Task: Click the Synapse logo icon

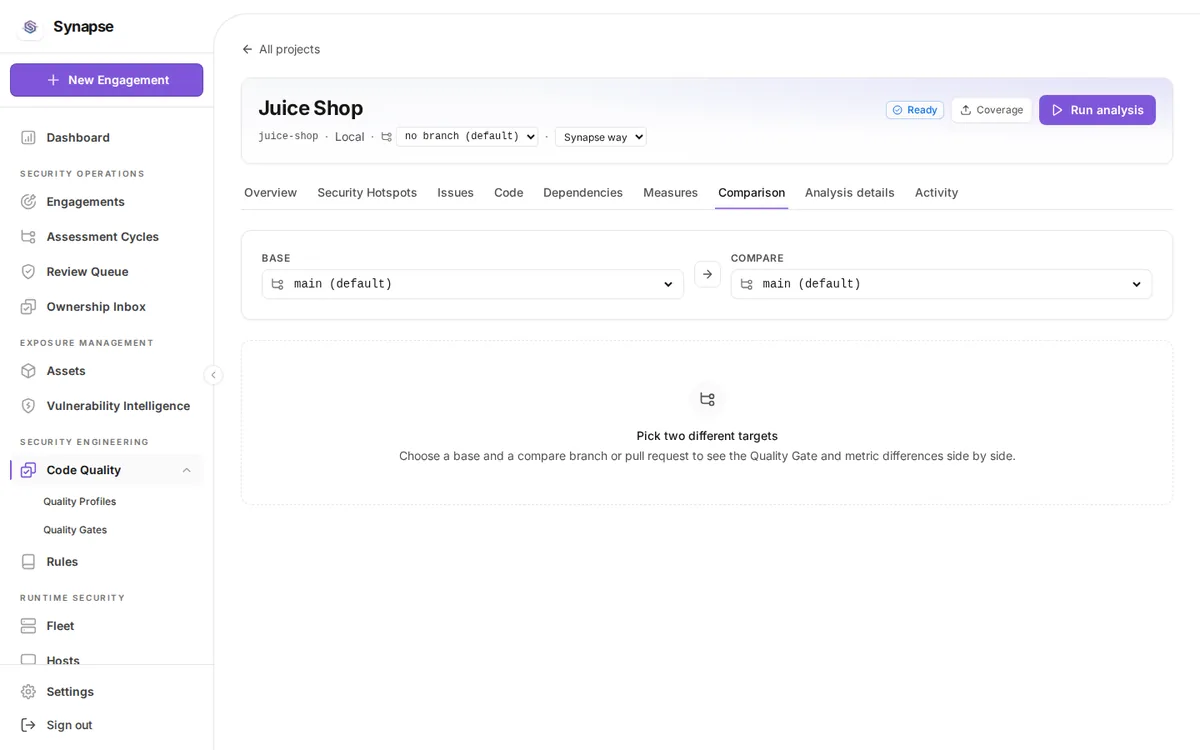Action: pos(30,27)
